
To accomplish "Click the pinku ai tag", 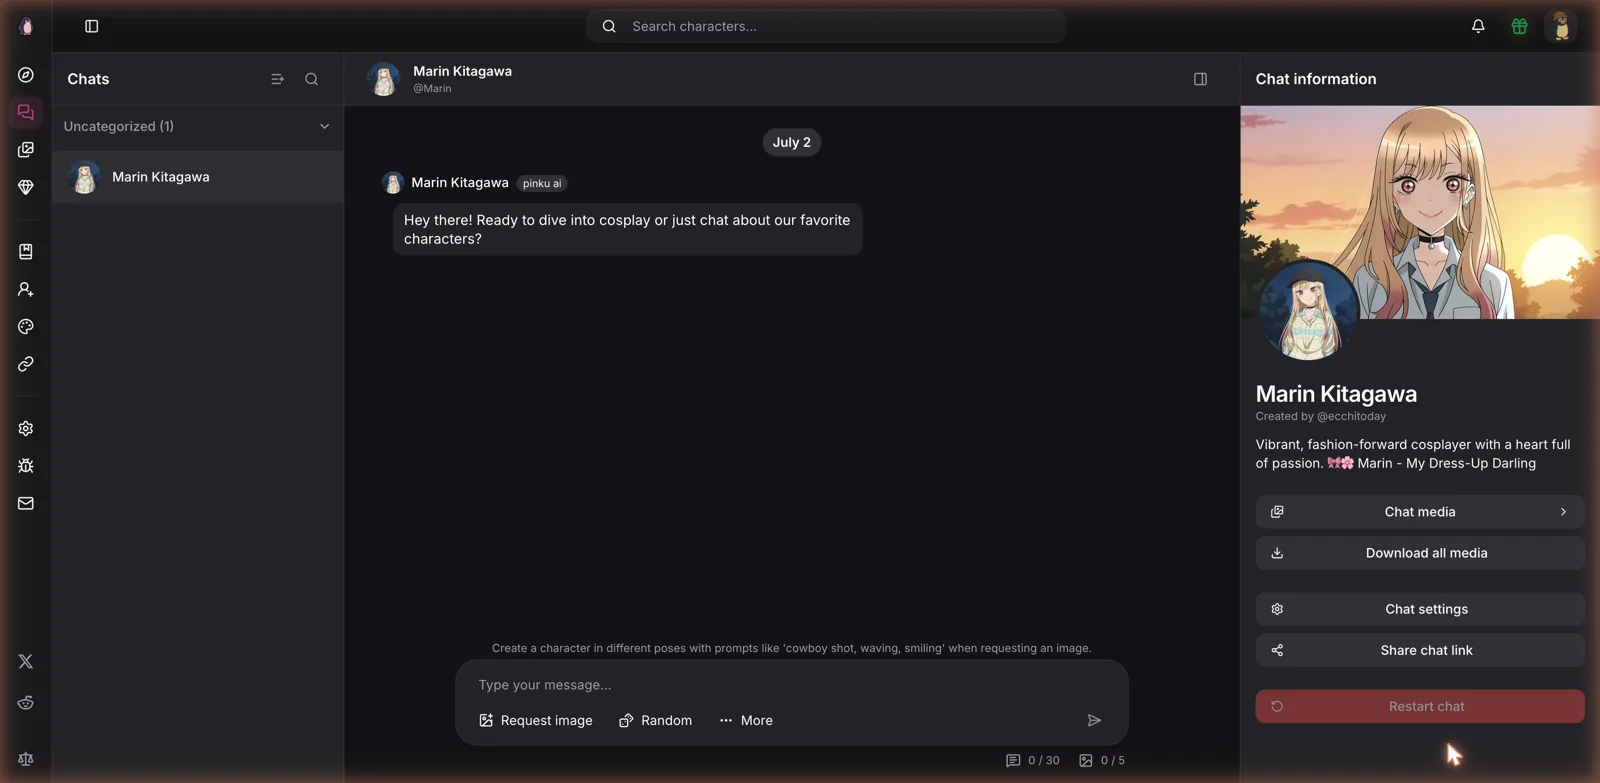I will (542, 183).
